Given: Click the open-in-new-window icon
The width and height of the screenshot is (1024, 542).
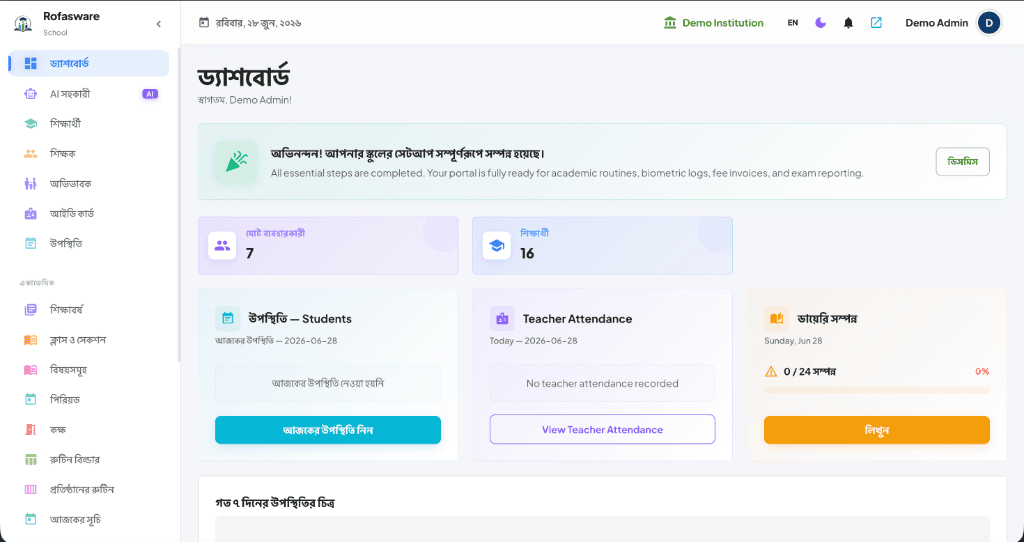Looking at the screenshot, I should click(876, 23).
